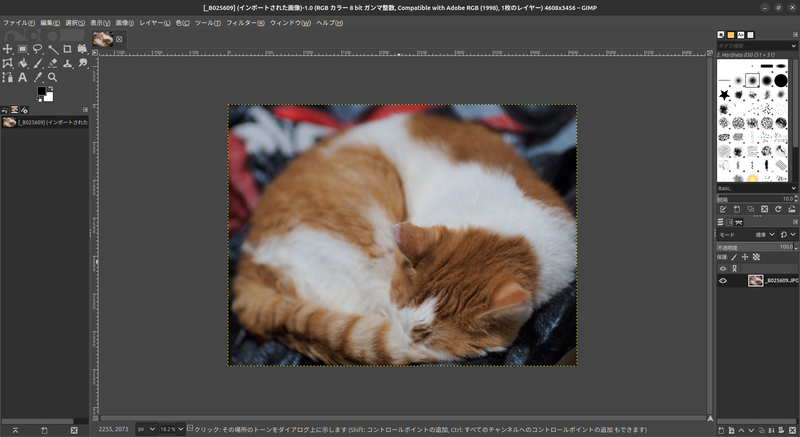Open the レイヤー(L) menu
Viewport: 800px width, 437px height.
(x=155, y=23)
